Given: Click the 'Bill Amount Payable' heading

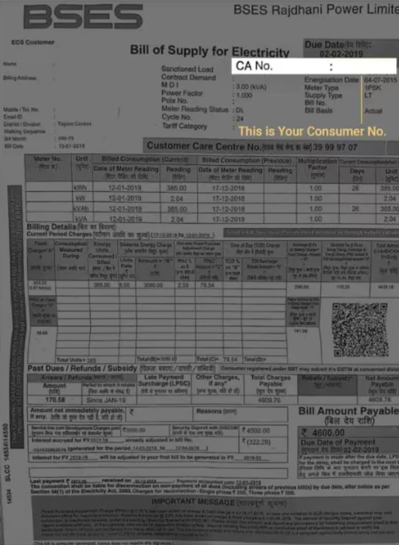Looking at the screenshot, I should (349, 411).
